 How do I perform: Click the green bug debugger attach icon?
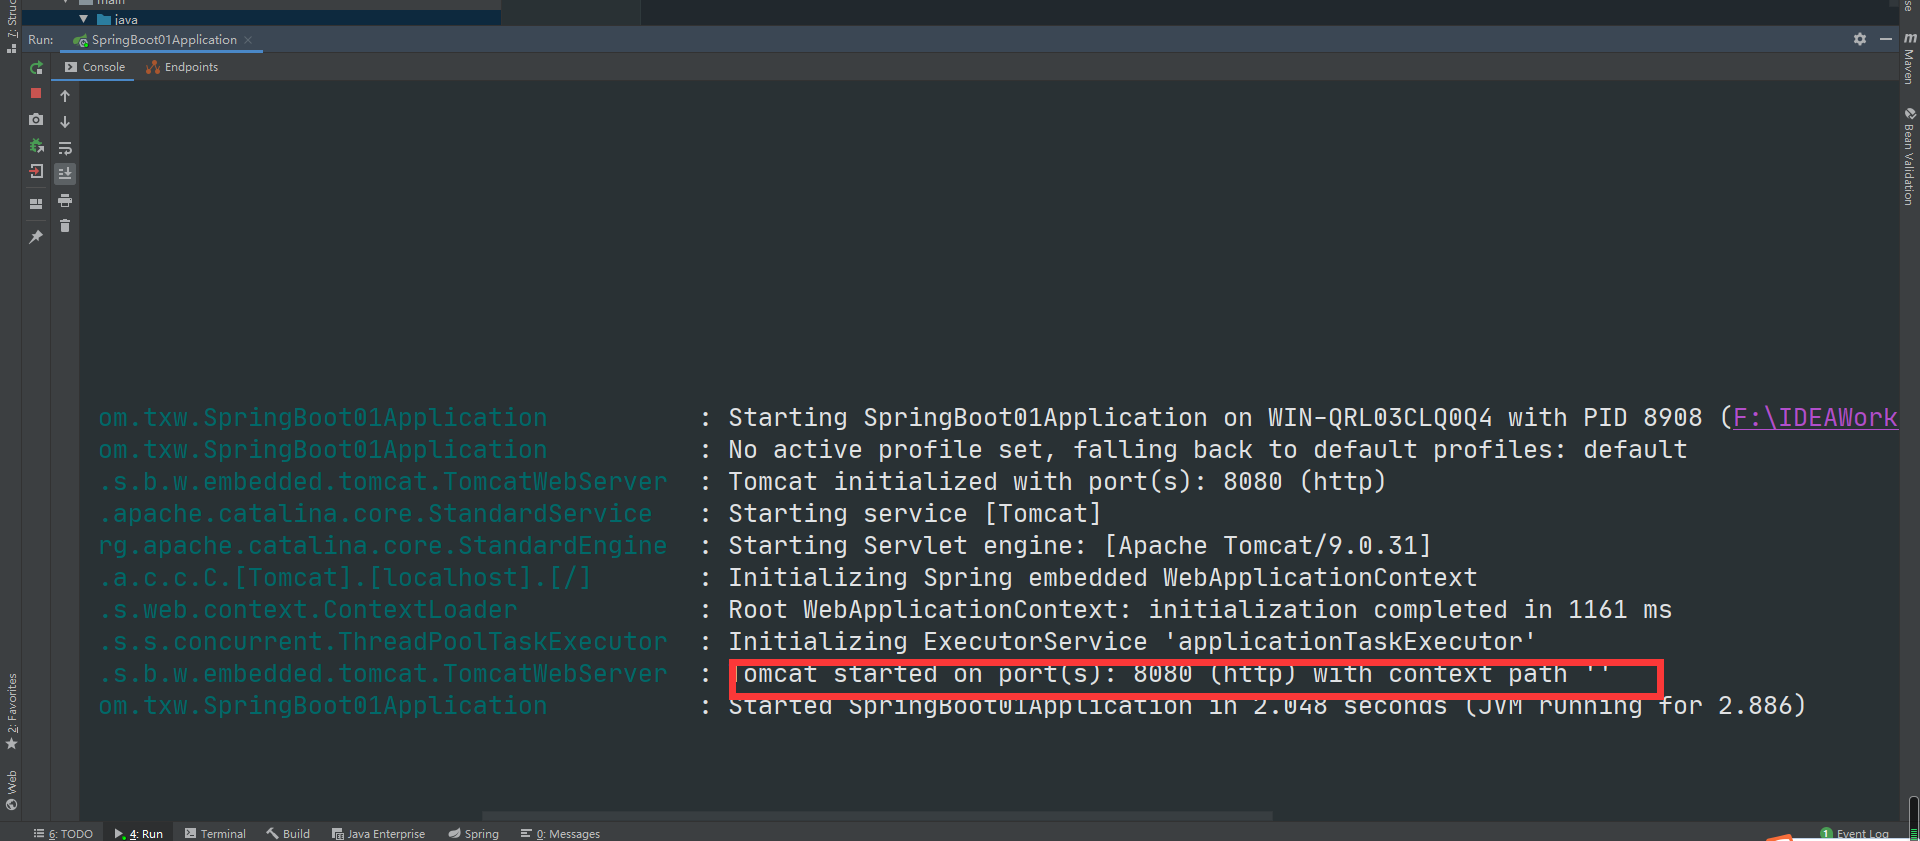pyautogui.click(x=36, y=145)
